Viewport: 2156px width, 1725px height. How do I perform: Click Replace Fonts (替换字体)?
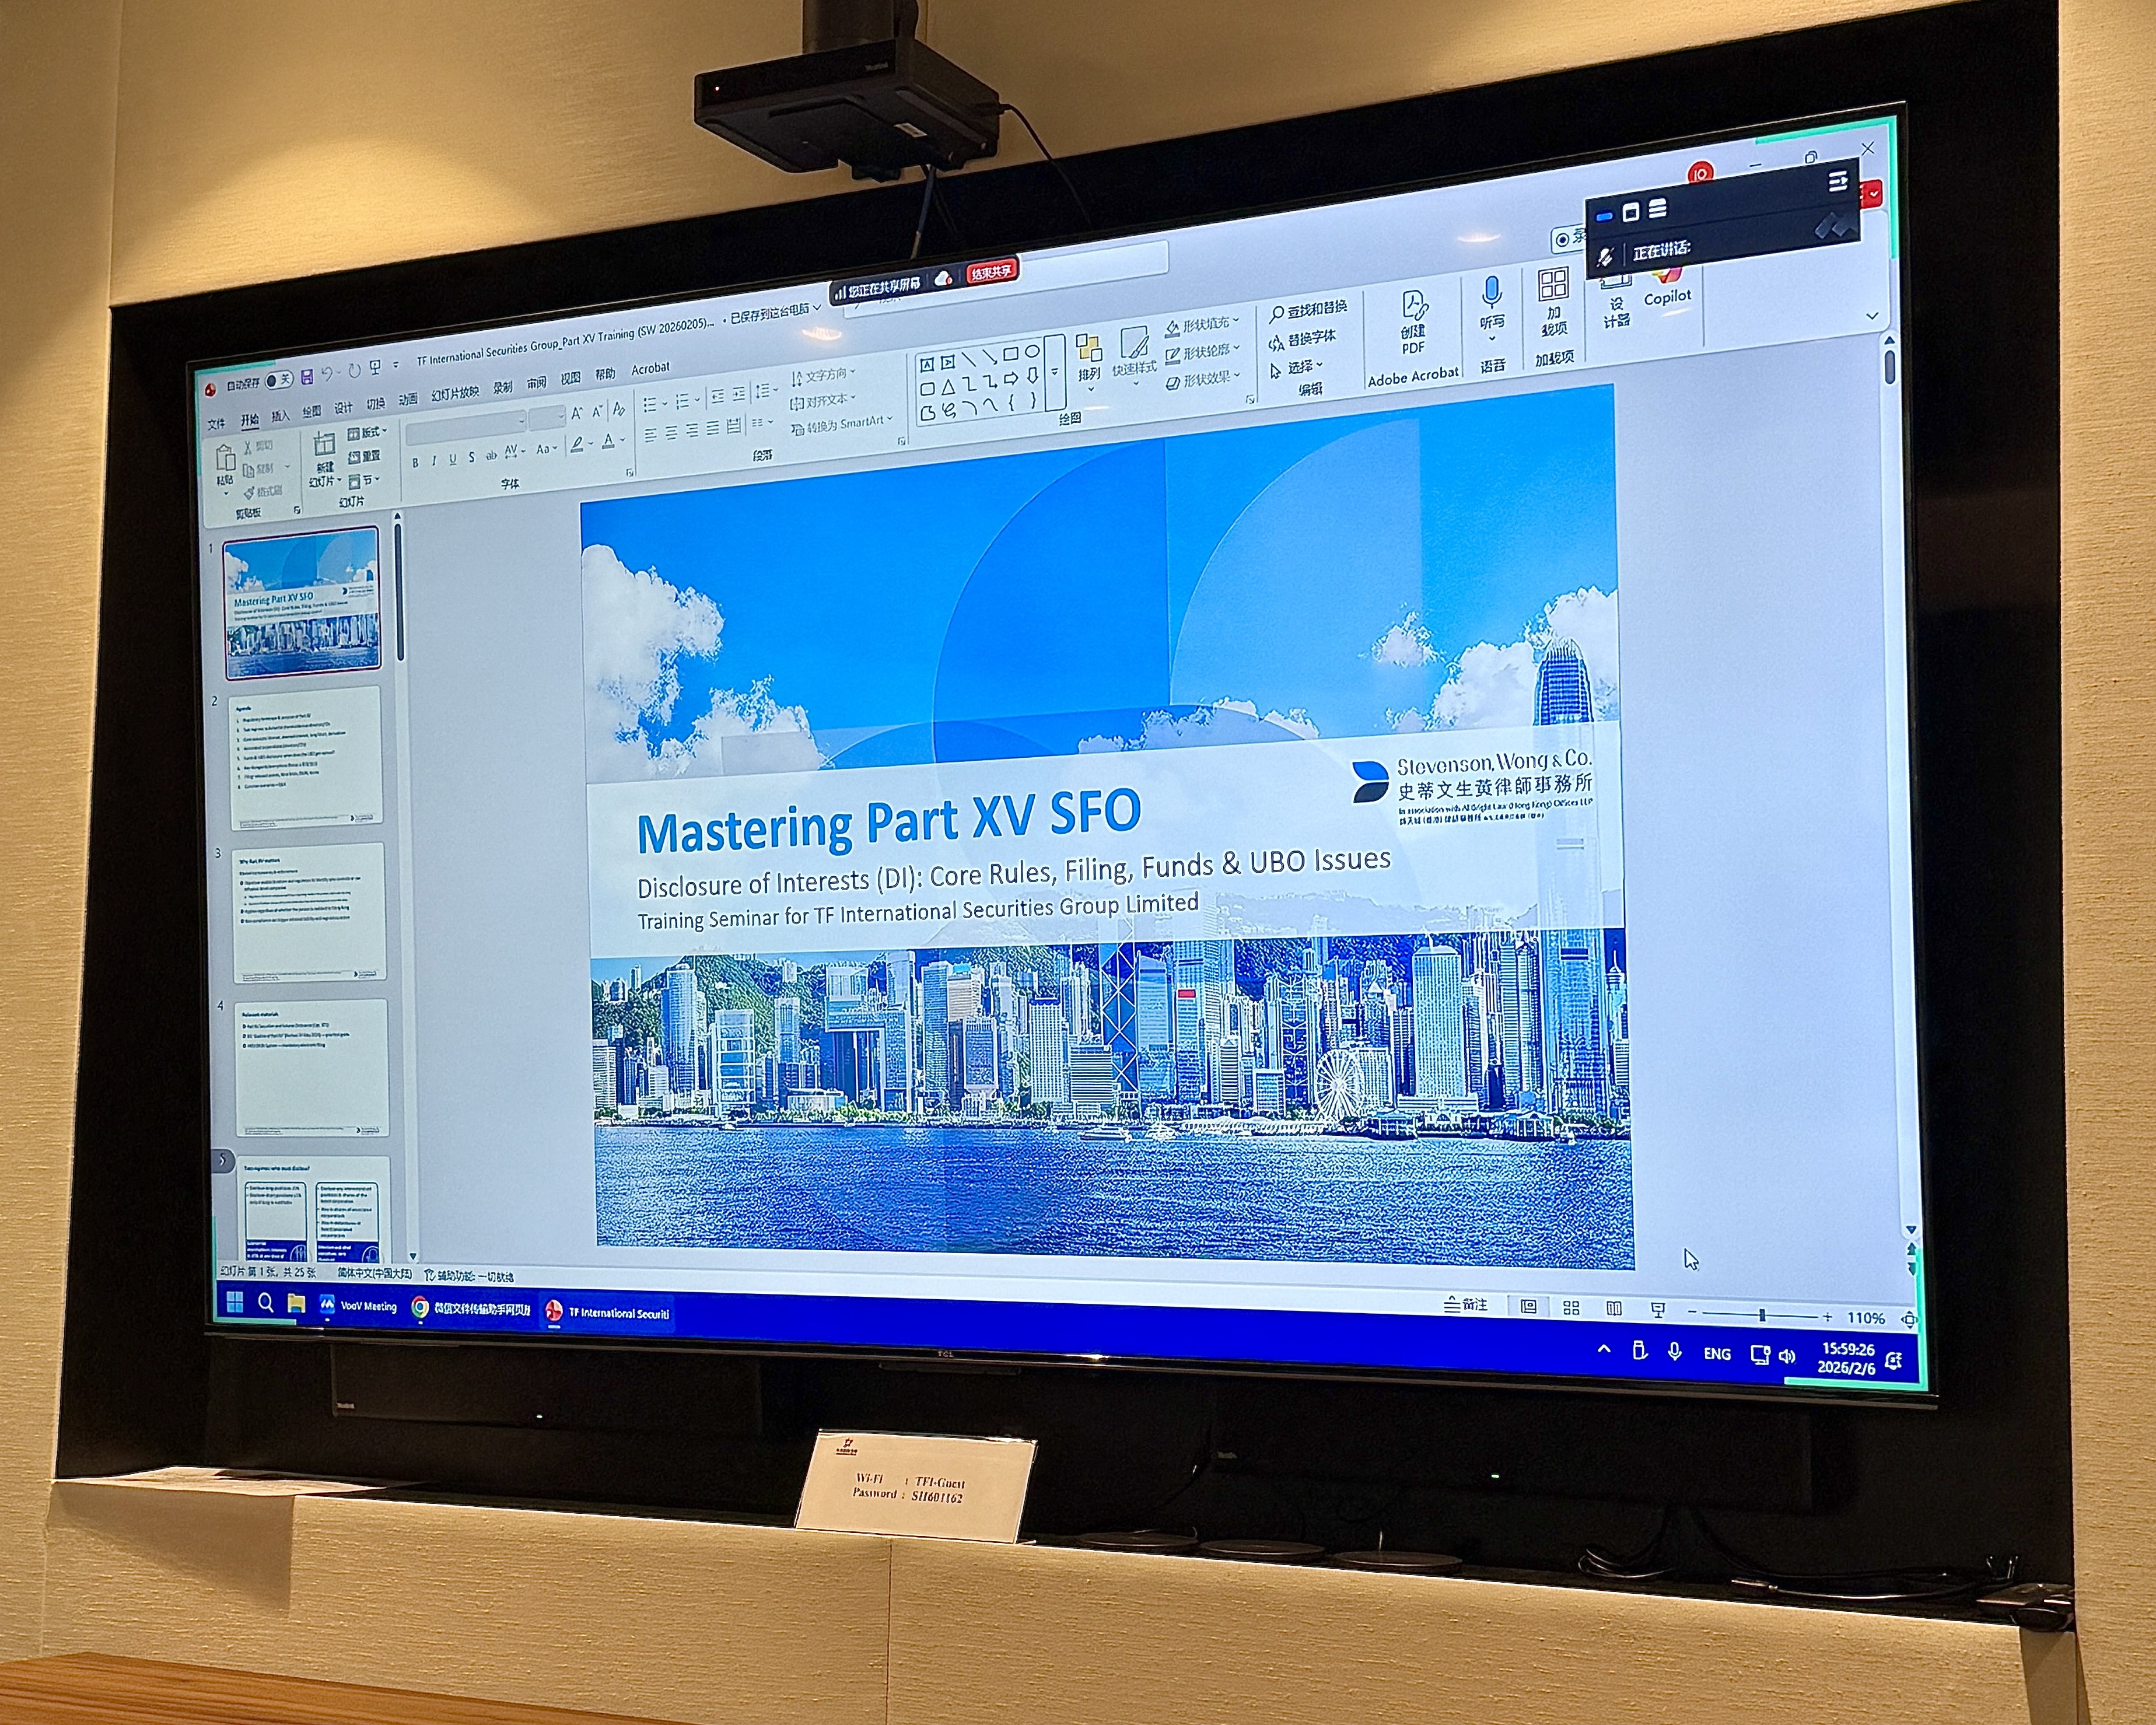[1302, 339]
